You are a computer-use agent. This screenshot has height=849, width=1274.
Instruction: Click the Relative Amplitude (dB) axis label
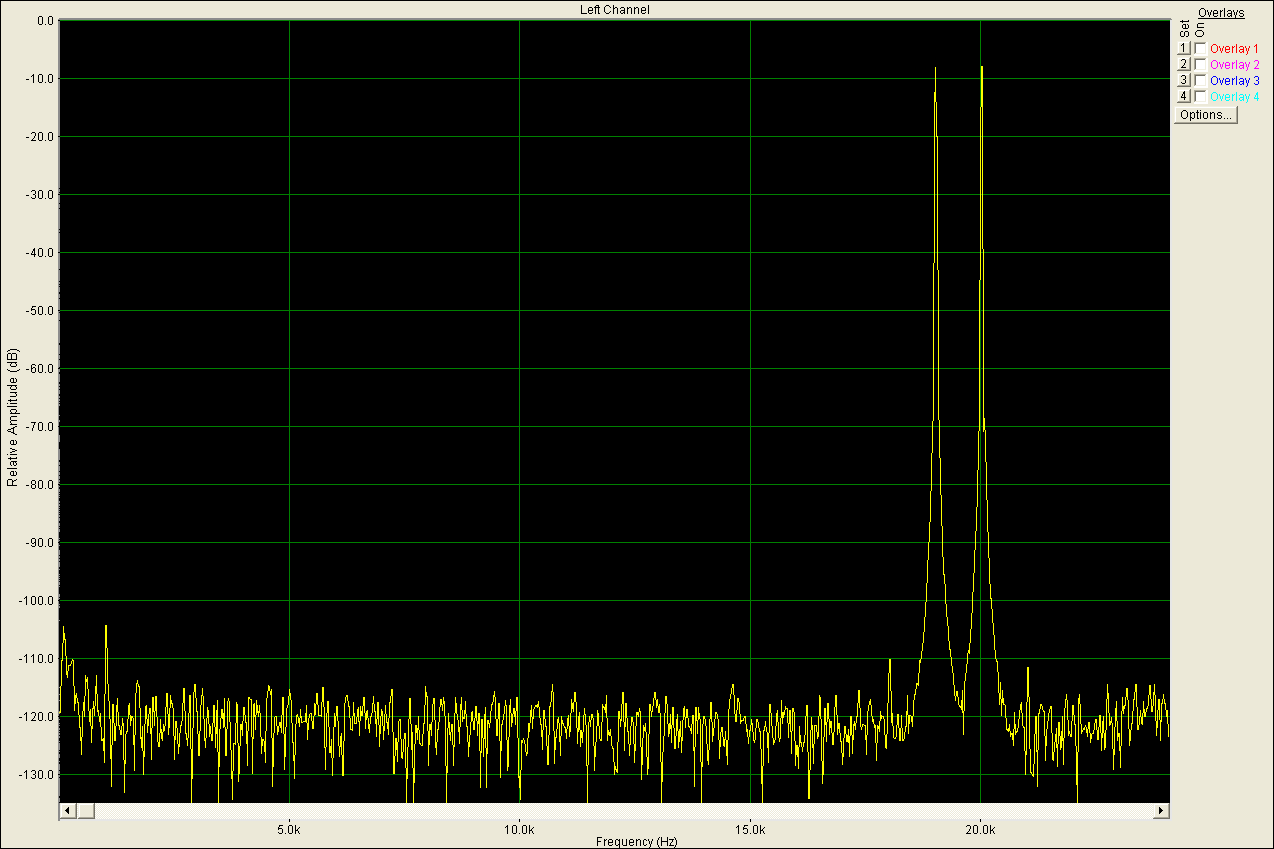click(x=12, y=418)
